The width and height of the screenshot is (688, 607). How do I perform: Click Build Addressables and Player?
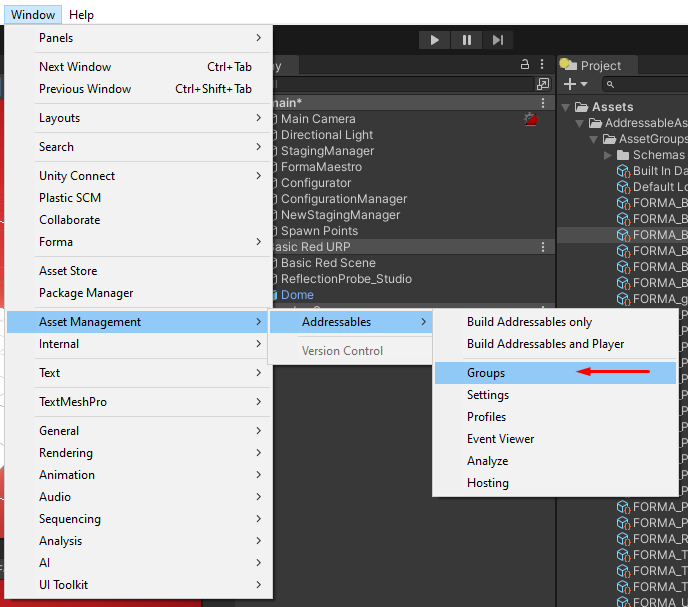(555, 344)
